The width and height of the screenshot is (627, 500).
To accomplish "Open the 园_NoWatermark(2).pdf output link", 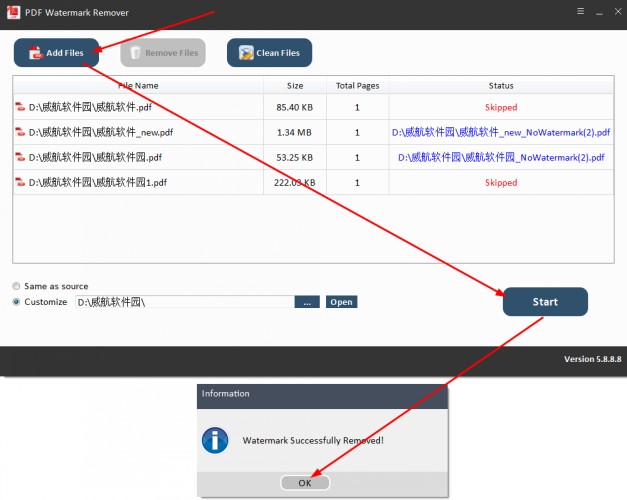I will (x=501, y=157).
